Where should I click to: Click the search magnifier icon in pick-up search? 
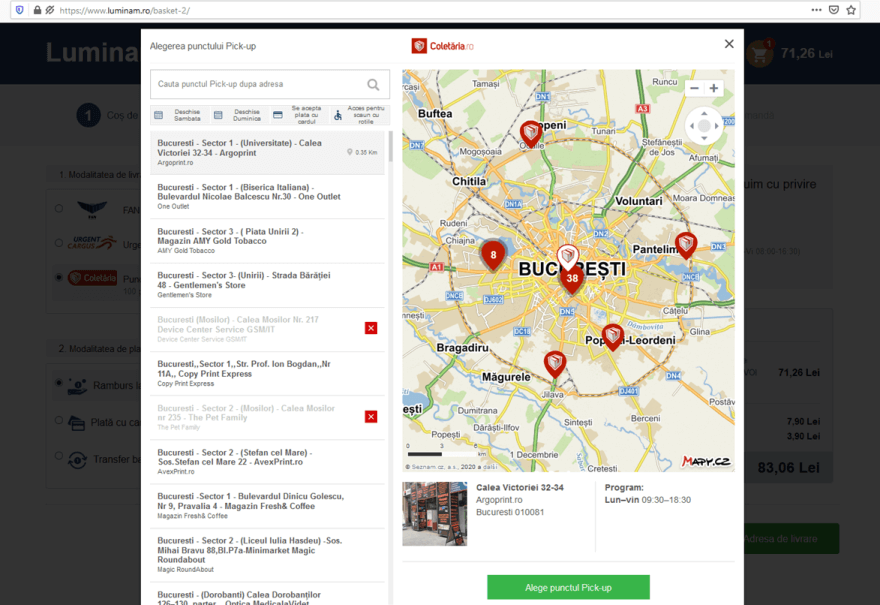click(x=373, y=84)
